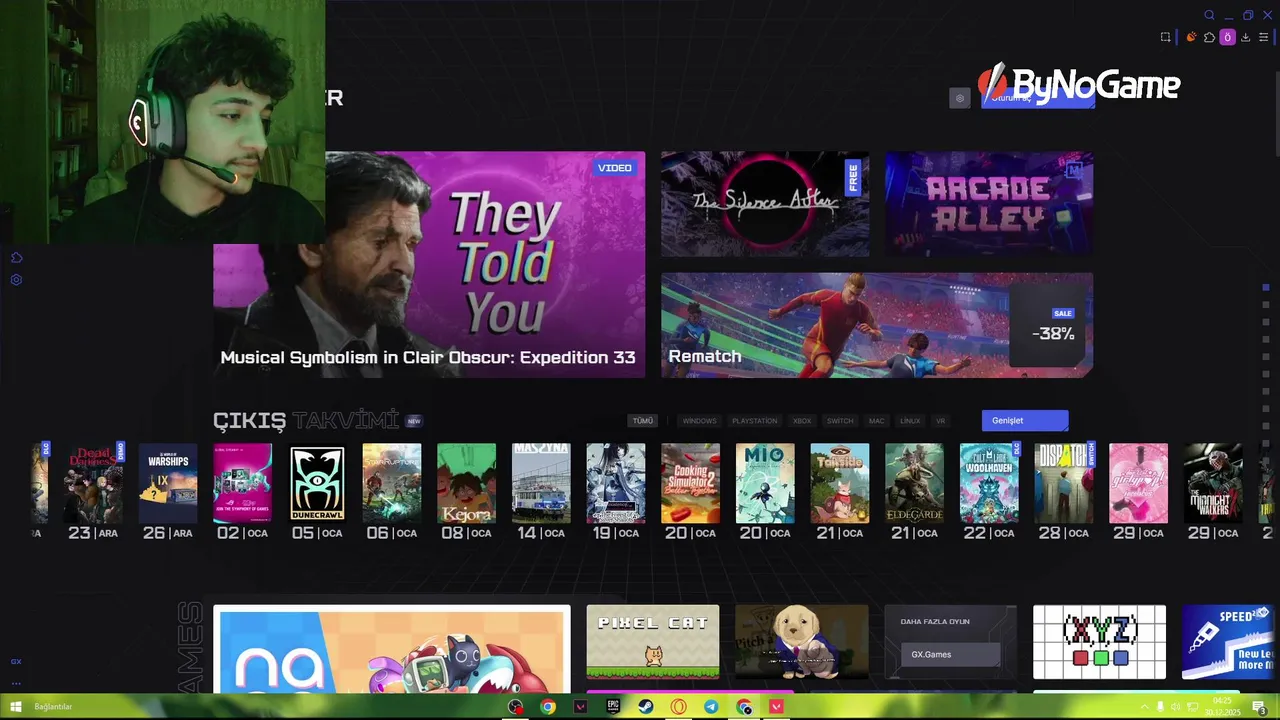Open the Kejora game 08 OCA
The image size is (1280, 720).
coord(466,484)
